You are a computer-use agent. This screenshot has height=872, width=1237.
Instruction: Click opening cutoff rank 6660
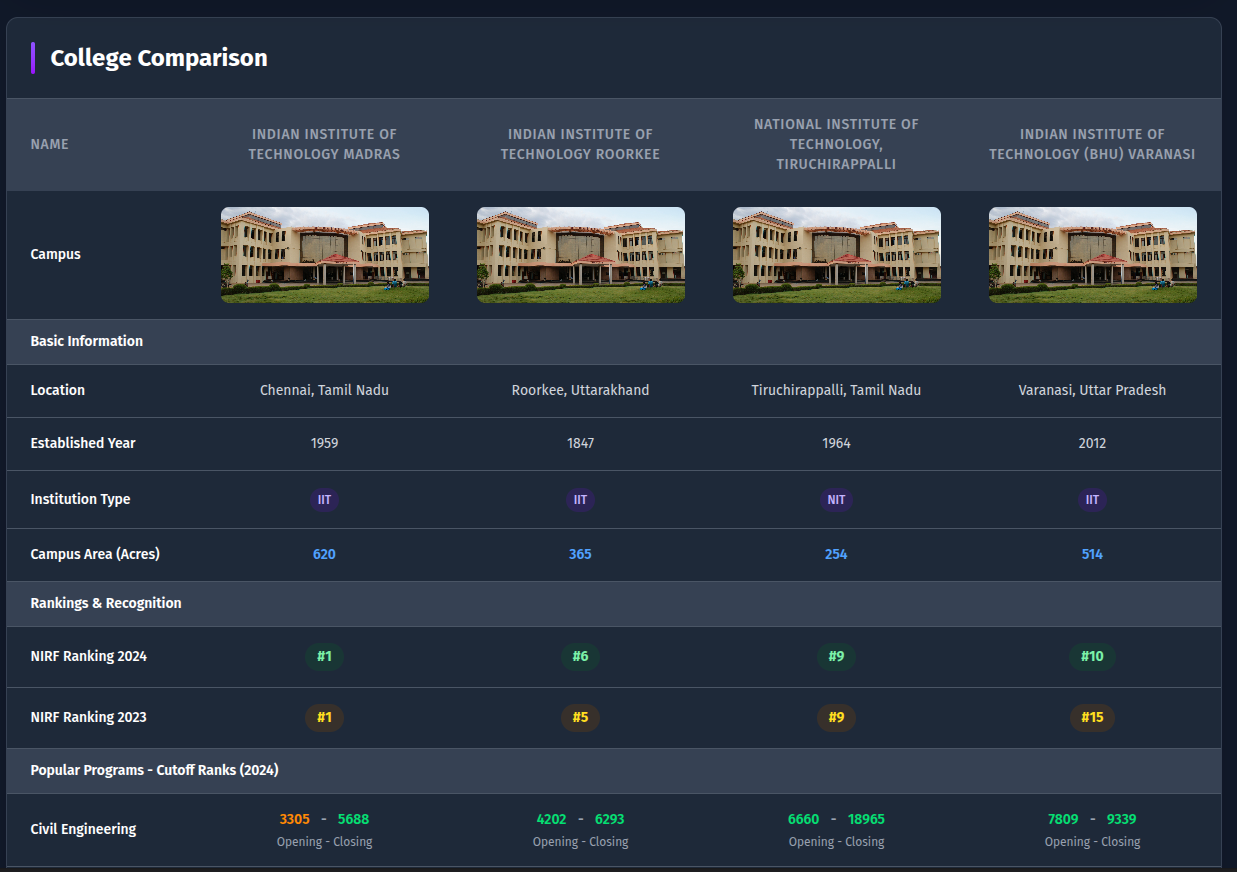(804, 819)
